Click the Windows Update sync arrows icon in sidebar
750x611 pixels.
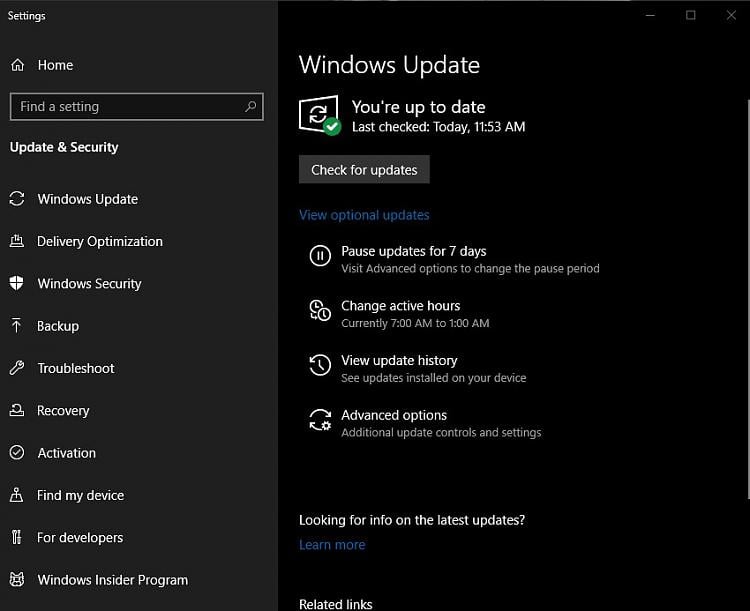17,199
